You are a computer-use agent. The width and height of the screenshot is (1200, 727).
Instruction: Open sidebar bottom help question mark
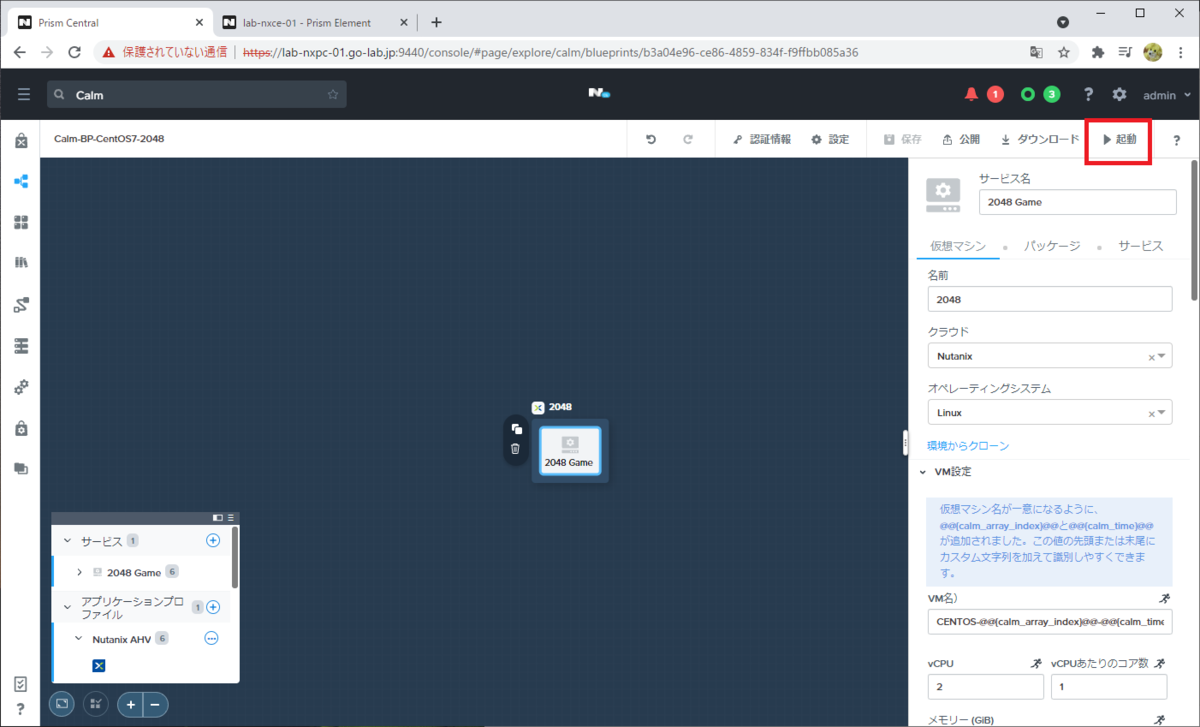(21, 709)
